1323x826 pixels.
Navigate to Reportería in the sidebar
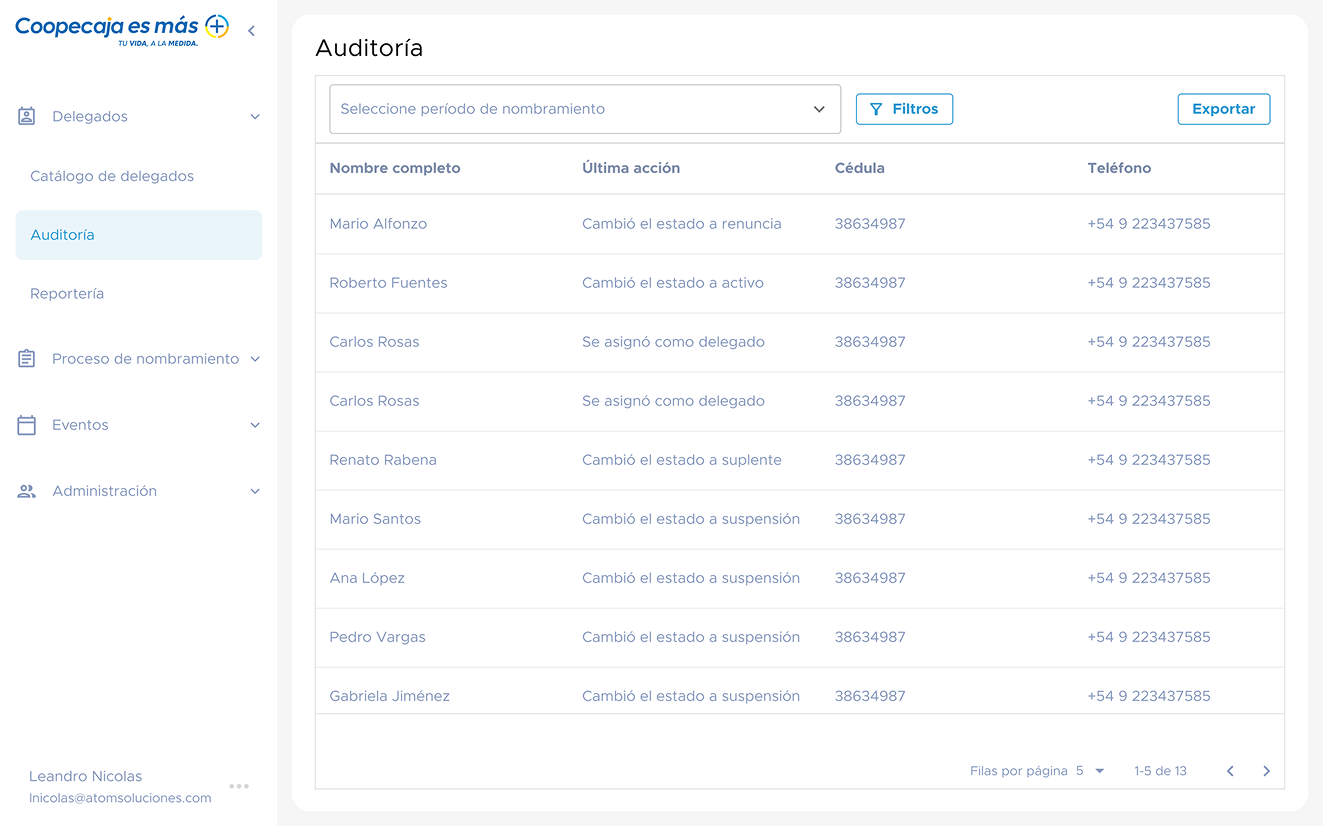pos(67,294)
